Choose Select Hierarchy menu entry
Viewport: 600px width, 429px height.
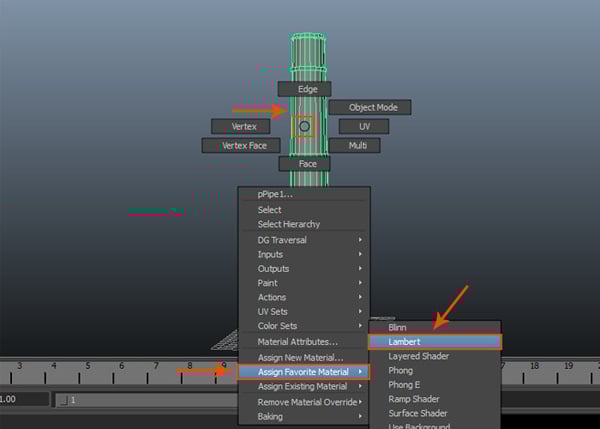click(x=289, y=225)
